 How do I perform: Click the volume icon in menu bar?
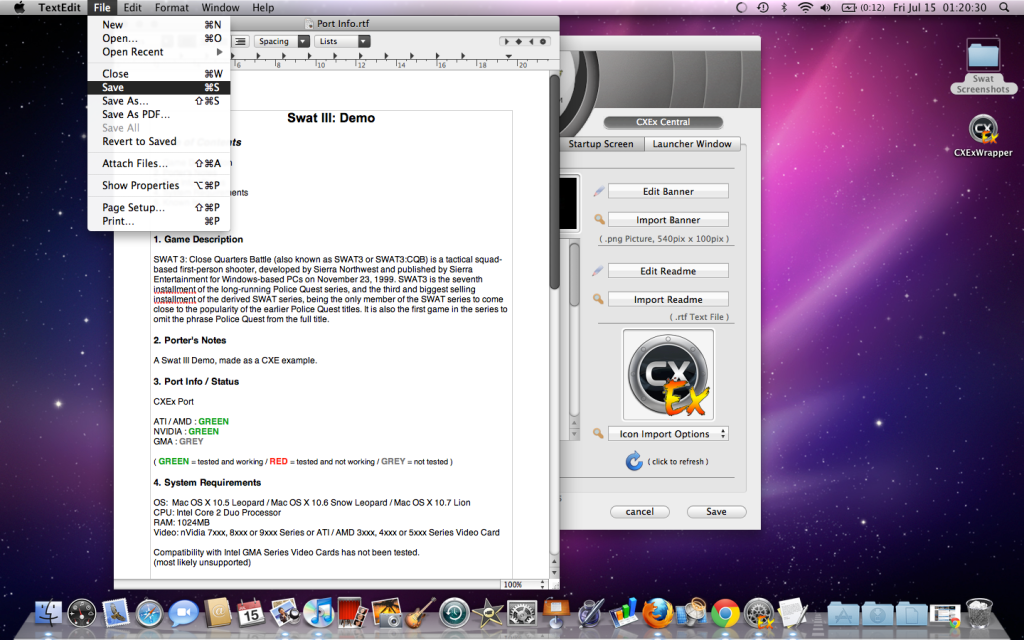[825, 8]
